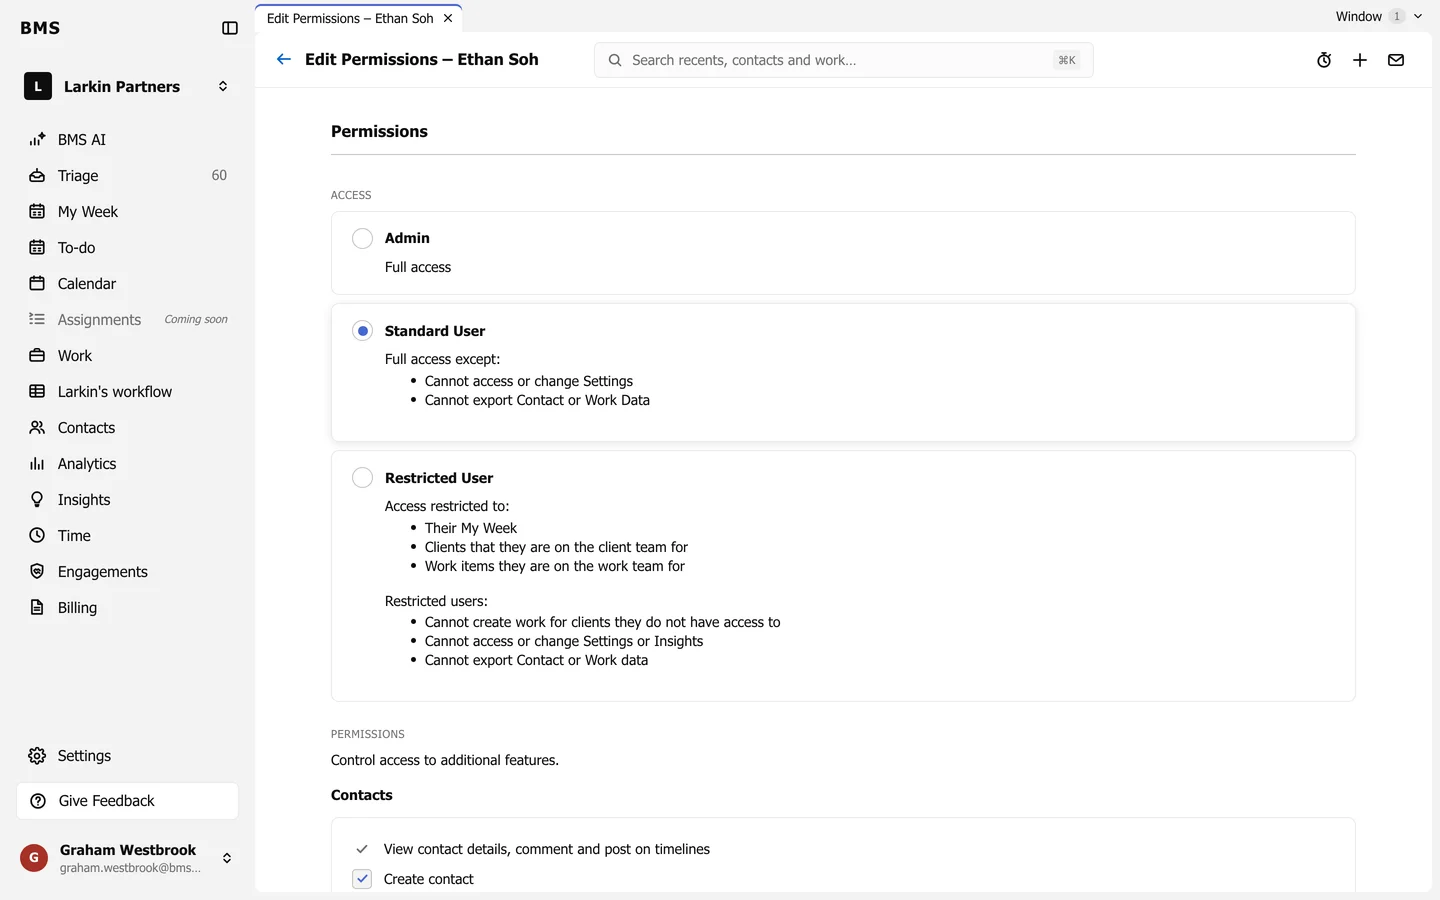The image size is (1440, 900).
Task: Open Analytics in sidebar
Action: tap(128, 463)
